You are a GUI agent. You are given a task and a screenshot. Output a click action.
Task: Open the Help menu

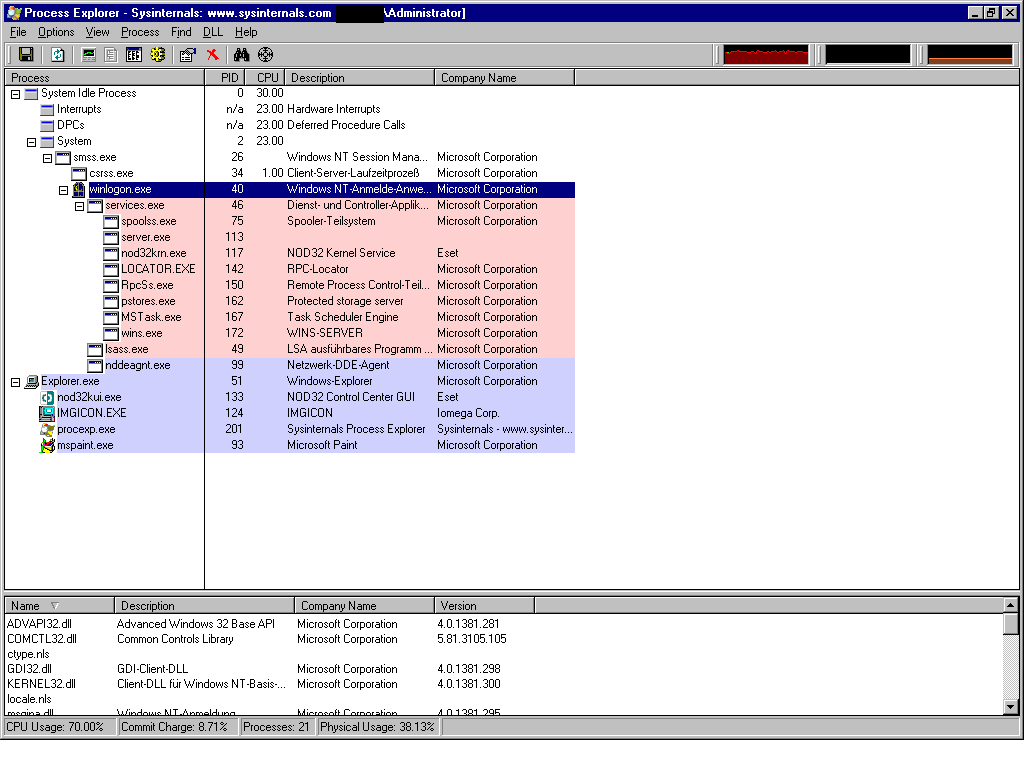[x=246, y=32]
